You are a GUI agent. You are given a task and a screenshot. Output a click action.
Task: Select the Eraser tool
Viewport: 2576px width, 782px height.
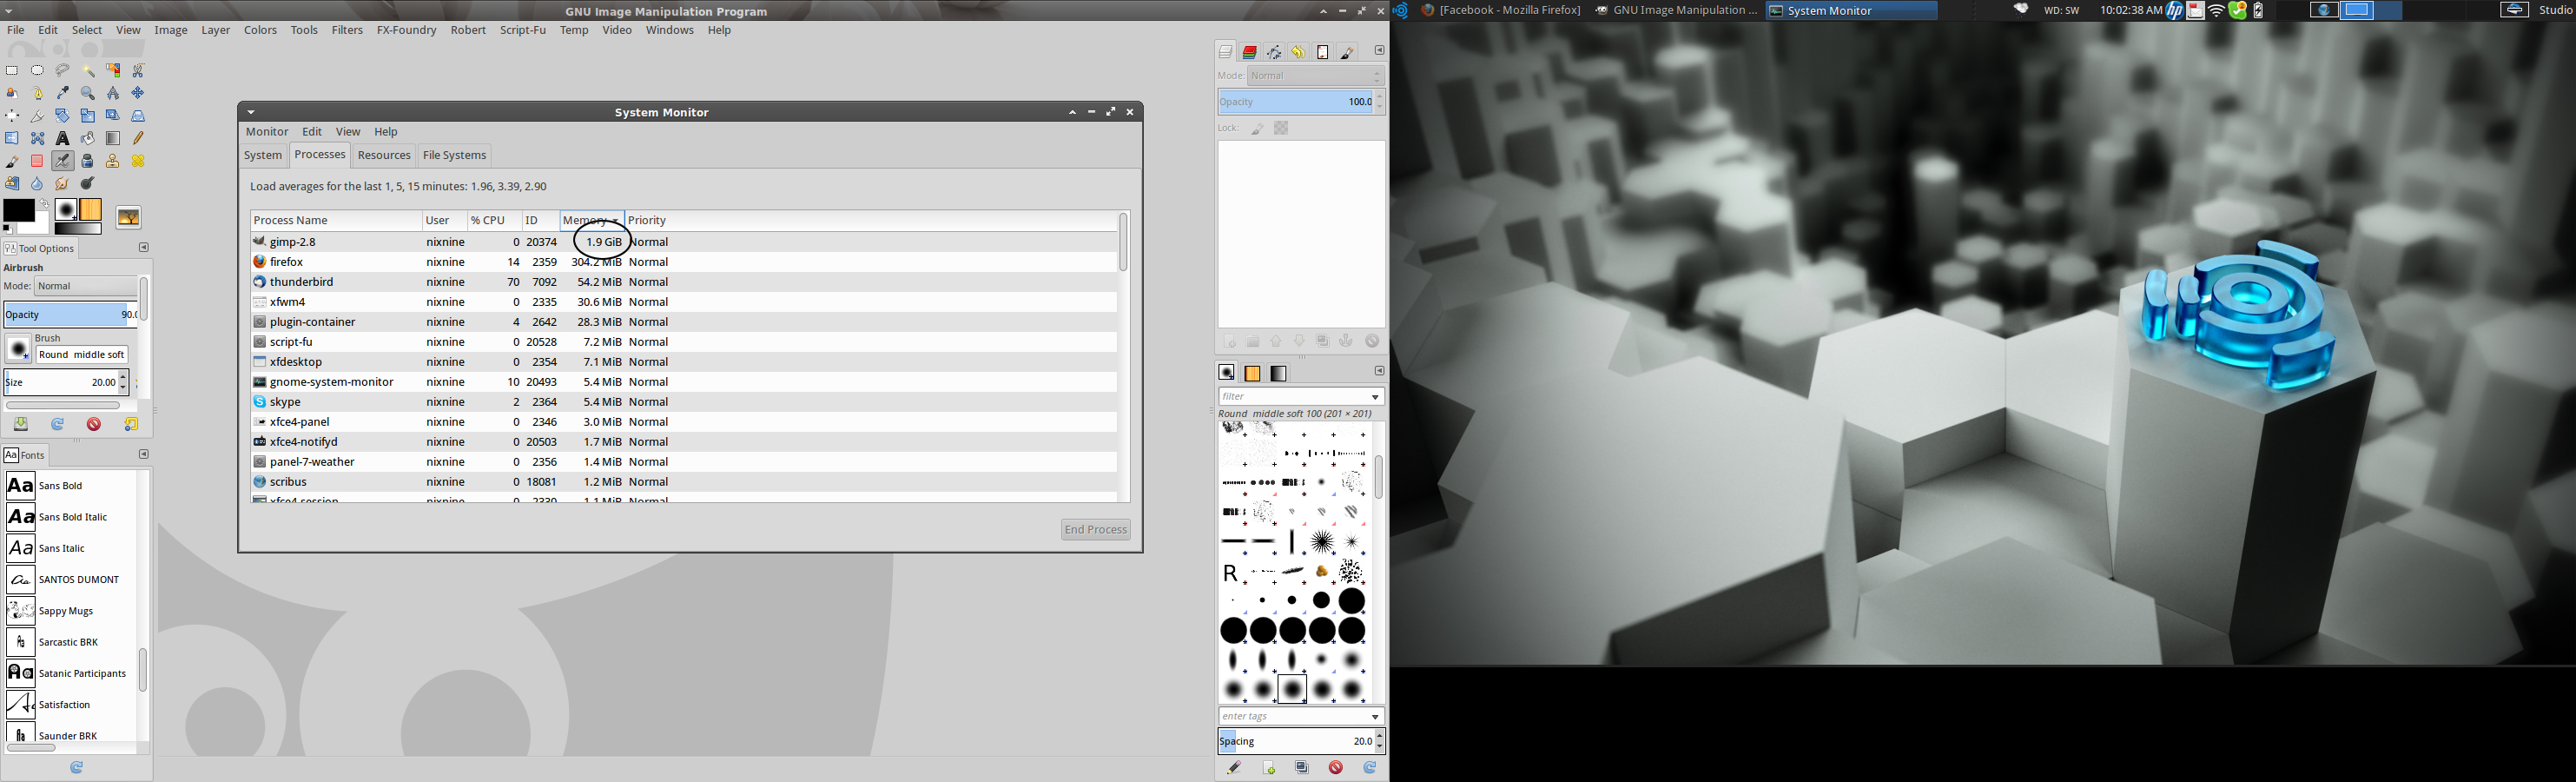(37, 161)
